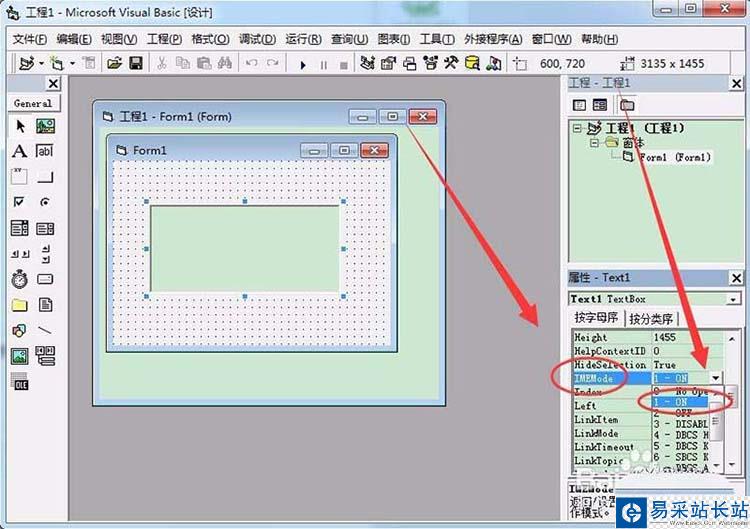Image resolution: width=750 pixels, height=529 pixels.
Task: Click the Cut scissors toolbar icon
Action: pyautogui.click(x=162, y=63)
